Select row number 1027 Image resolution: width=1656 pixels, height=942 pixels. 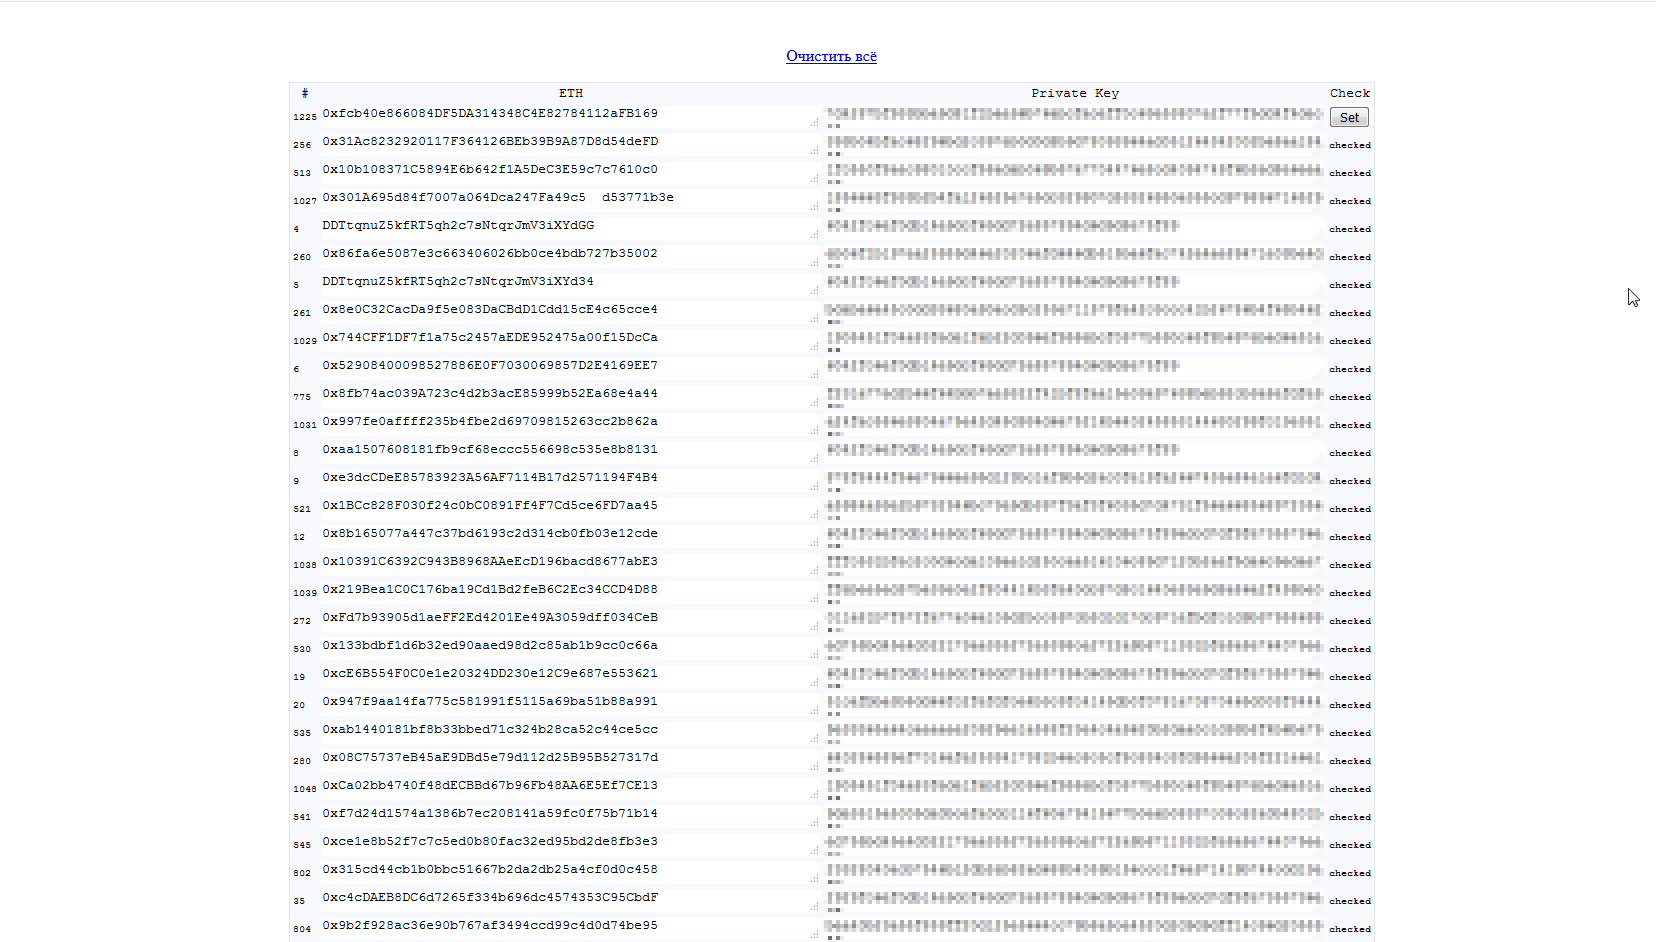[x=304, y=201]
